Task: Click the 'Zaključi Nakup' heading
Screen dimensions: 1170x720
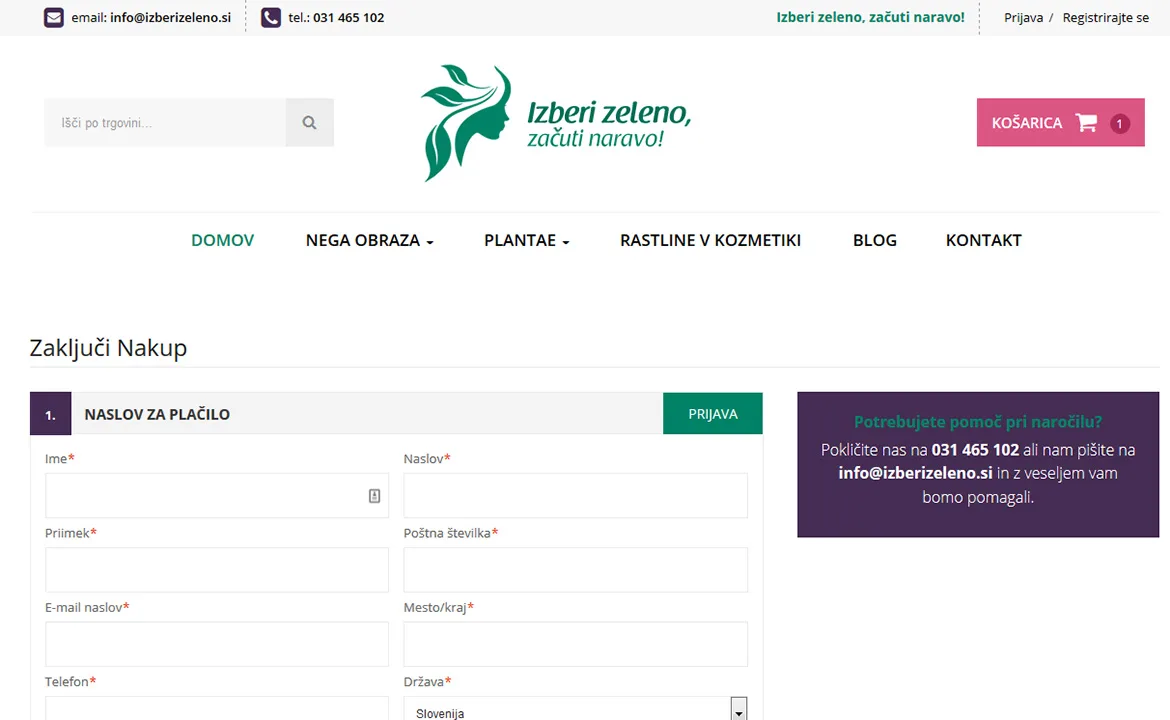Action: pos(108,348)
